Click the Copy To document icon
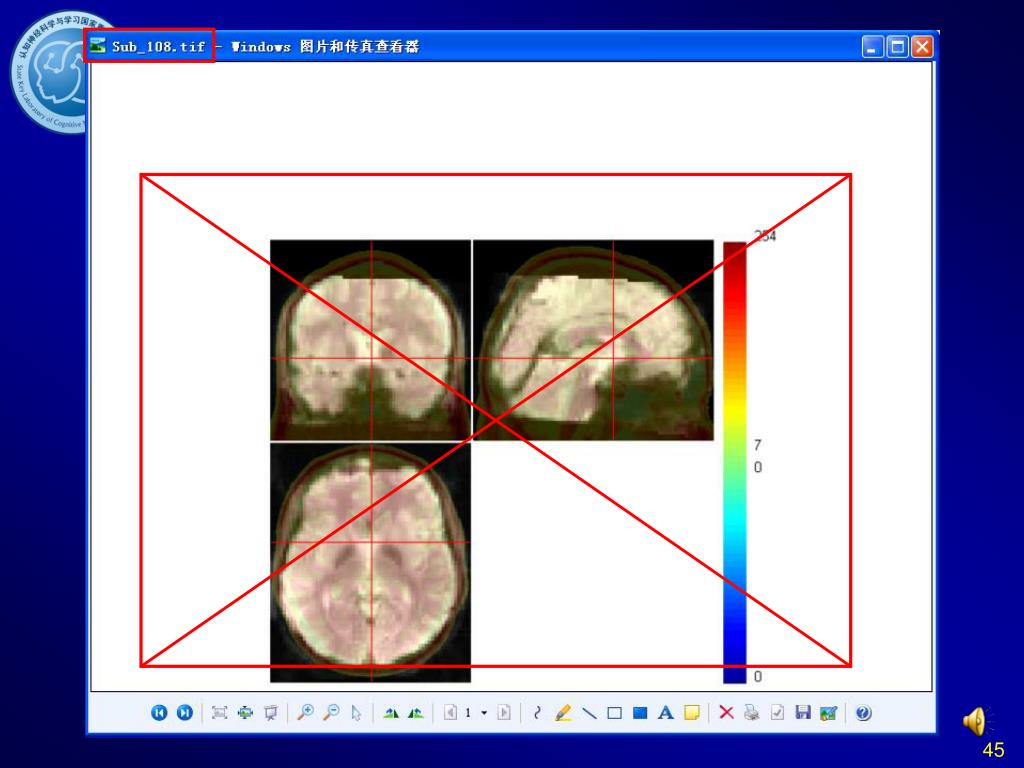1024x768 pixels. point(777,712)
